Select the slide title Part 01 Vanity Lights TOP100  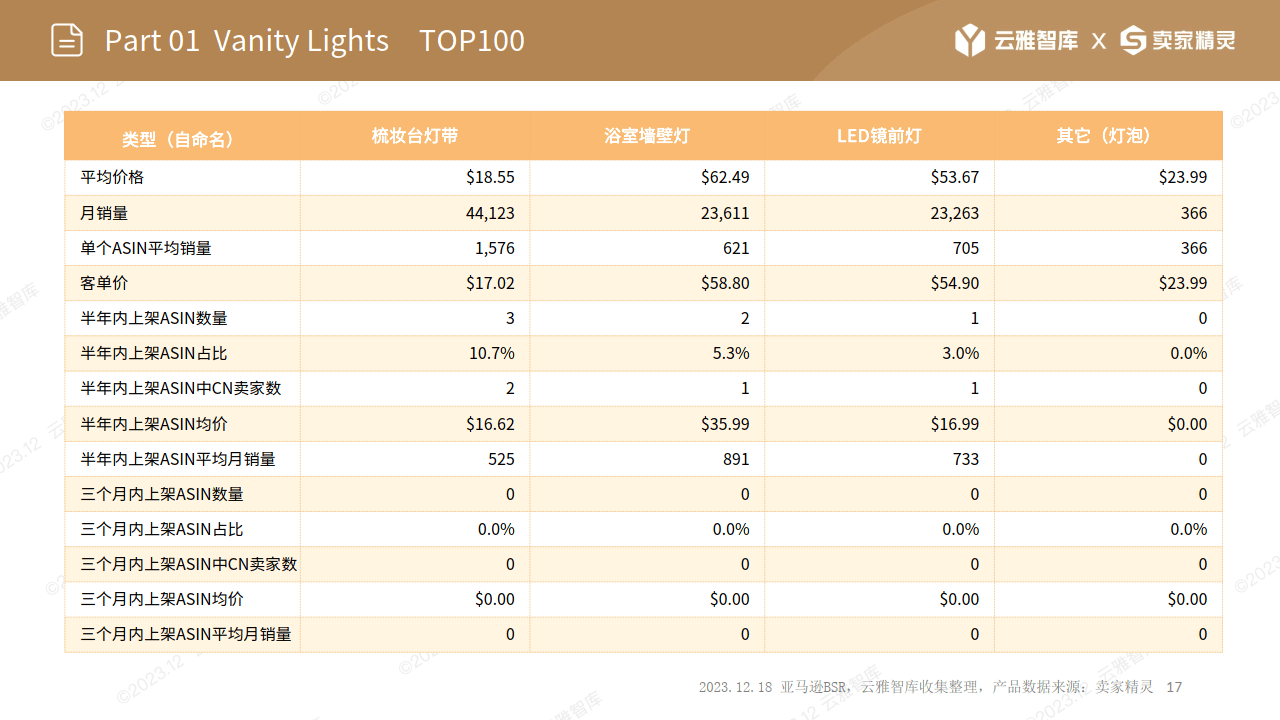(x=315, y=41)
